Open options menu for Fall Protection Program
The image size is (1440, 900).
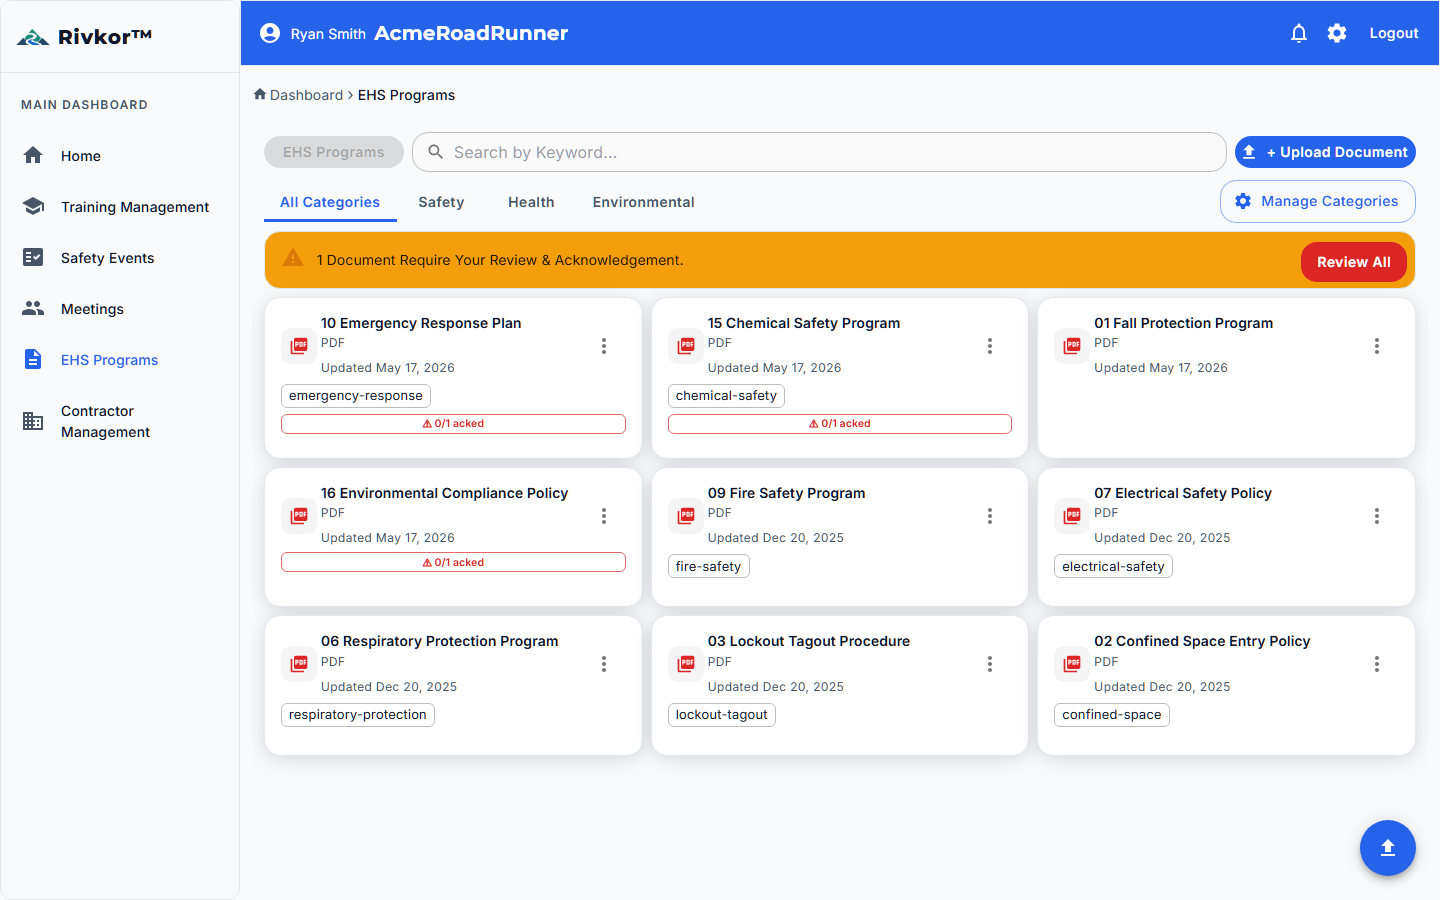[1377, 346]
